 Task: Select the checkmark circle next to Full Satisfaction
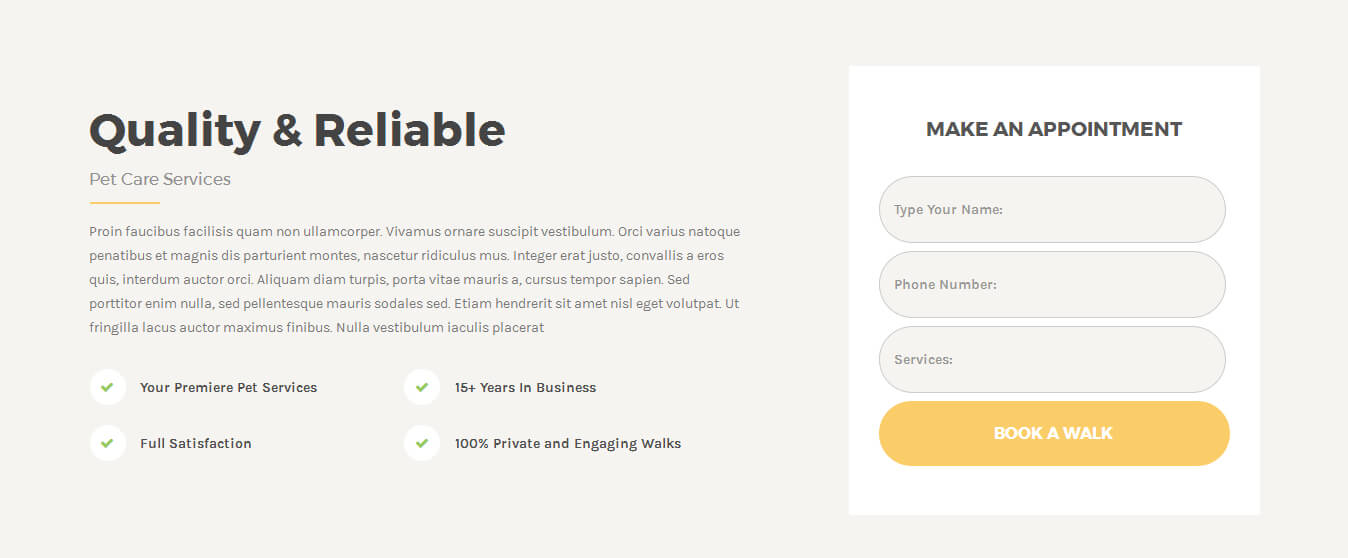107,443
